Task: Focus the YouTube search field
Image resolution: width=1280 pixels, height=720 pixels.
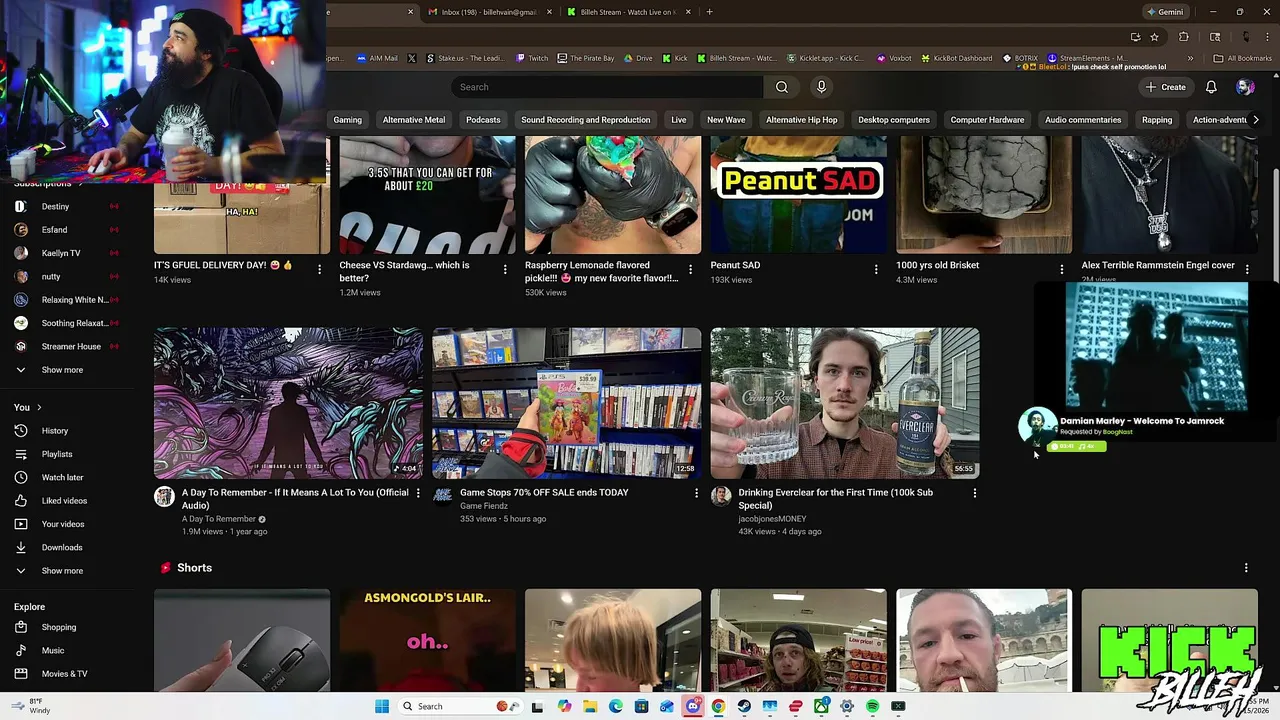Action: tap(608, 87)
